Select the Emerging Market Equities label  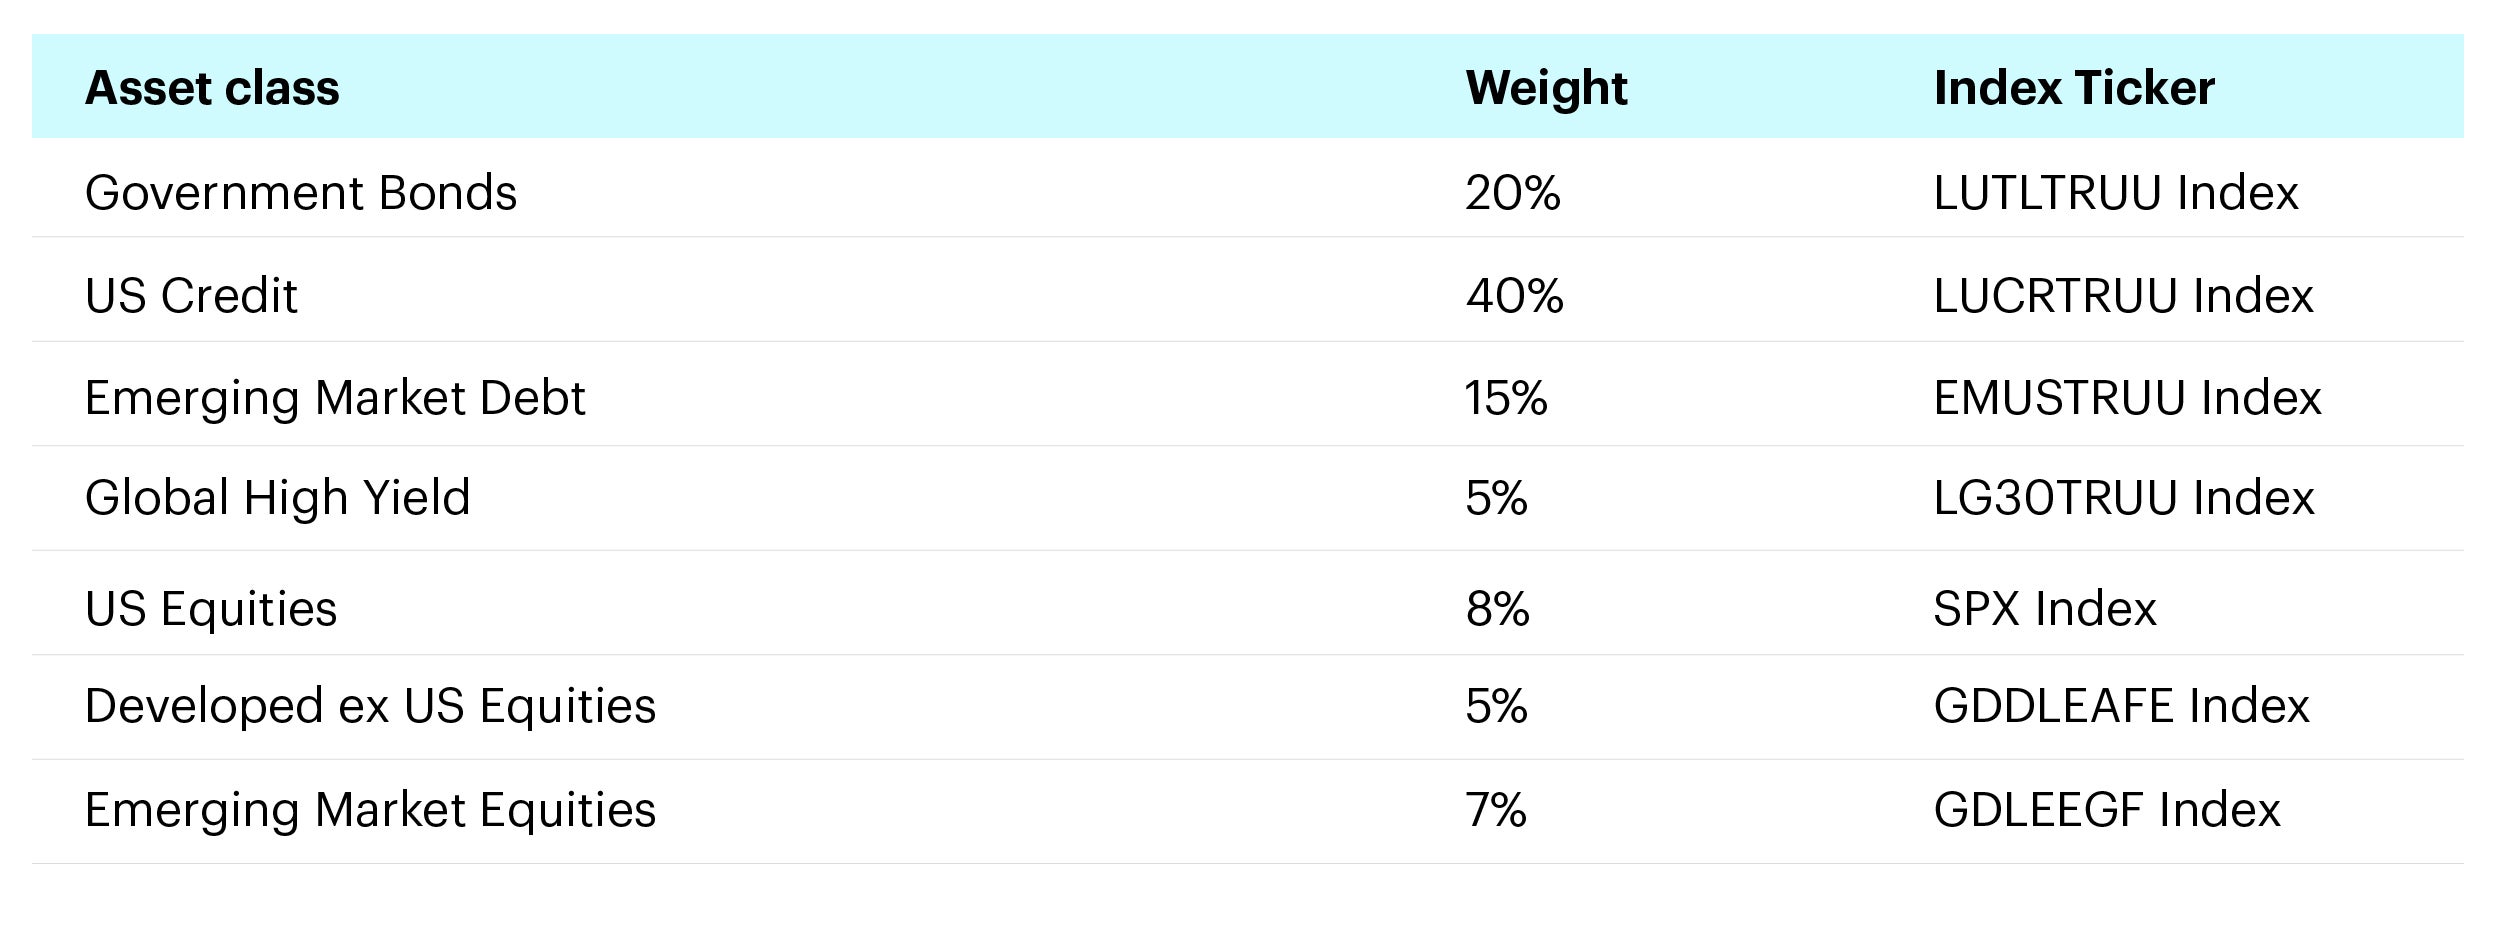tap(370, 810)
